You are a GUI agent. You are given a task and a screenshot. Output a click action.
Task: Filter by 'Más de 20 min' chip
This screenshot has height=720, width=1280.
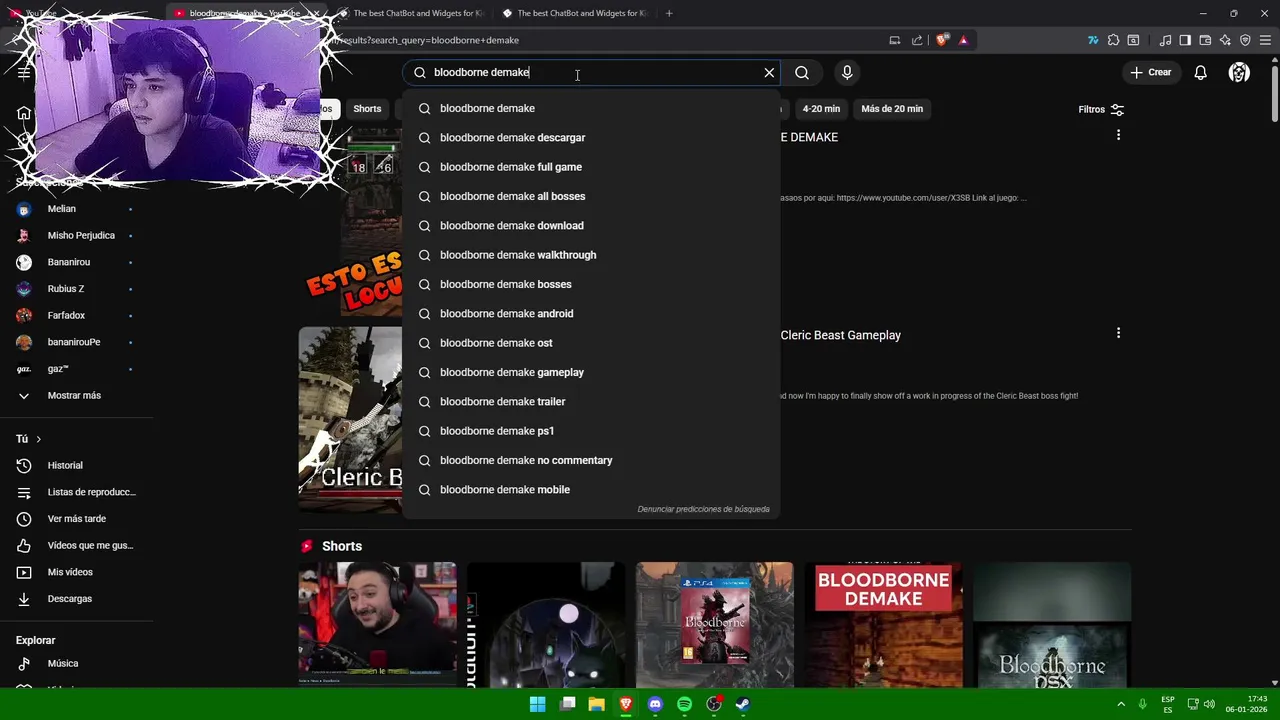(x=892, y=108)
